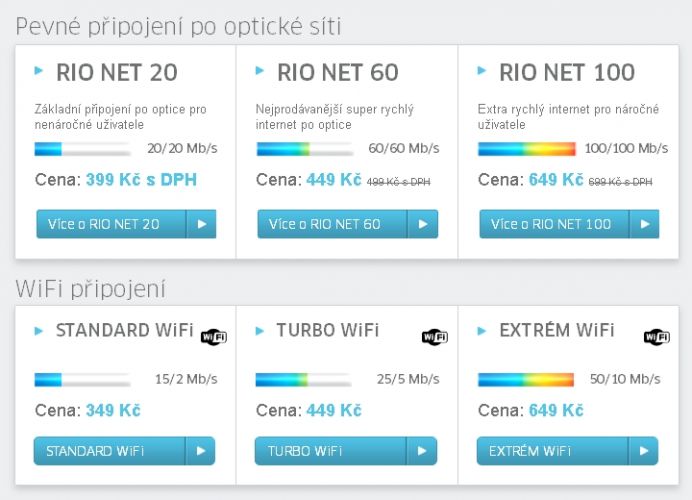Click the arrow on EXTRÉM WiFi button

[644, 451]
